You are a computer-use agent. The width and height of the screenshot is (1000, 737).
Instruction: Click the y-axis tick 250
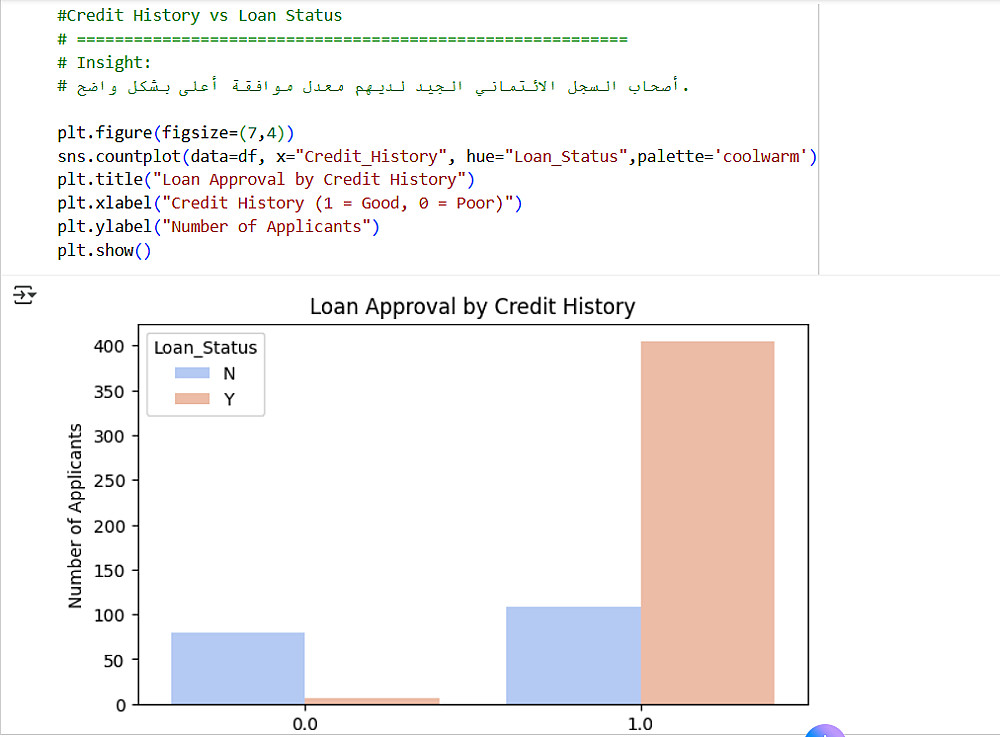click(109, 481)
